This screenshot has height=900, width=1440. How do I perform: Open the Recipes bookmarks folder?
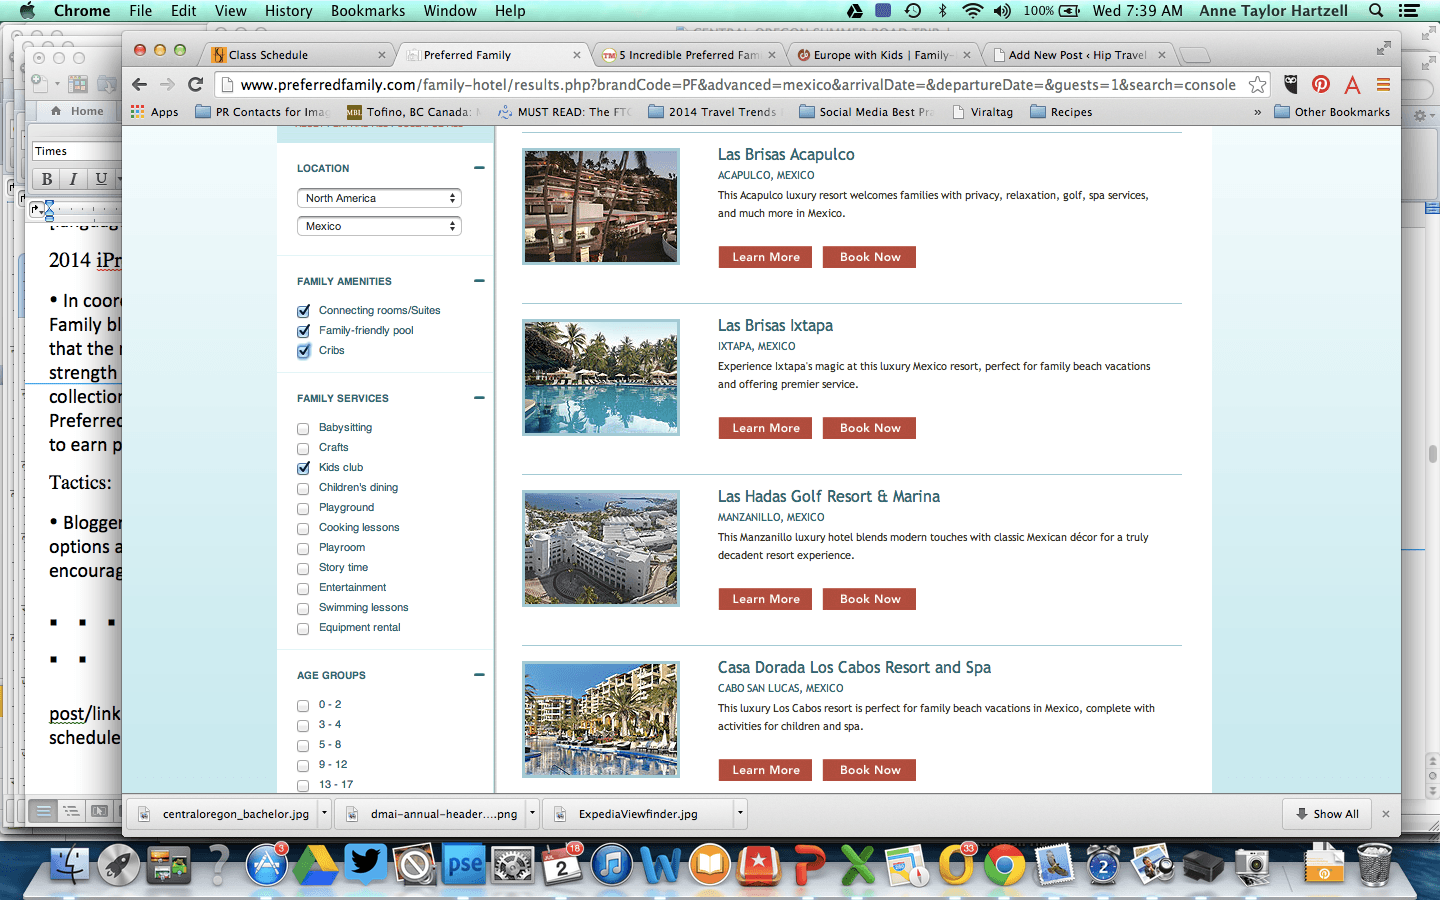tap(1061, 112)
